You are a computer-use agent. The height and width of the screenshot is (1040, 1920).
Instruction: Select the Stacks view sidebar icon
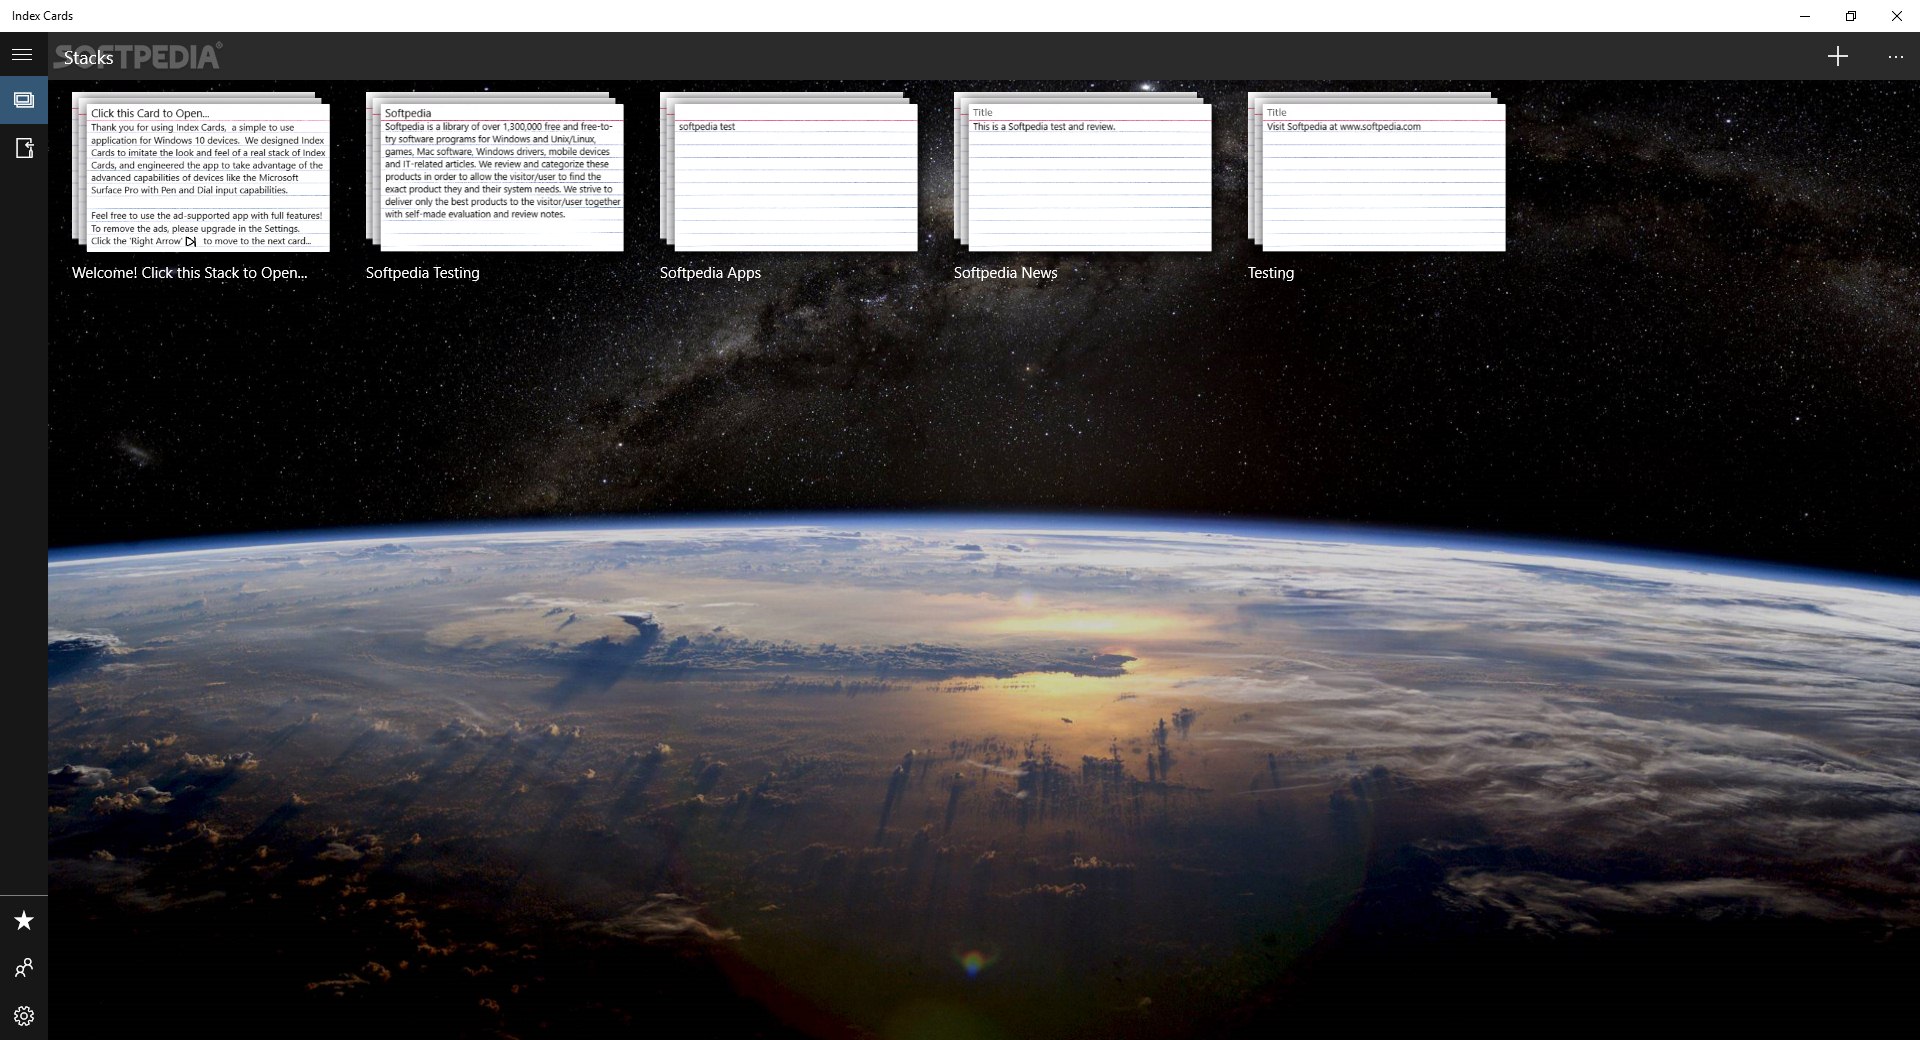coord(23,100)
